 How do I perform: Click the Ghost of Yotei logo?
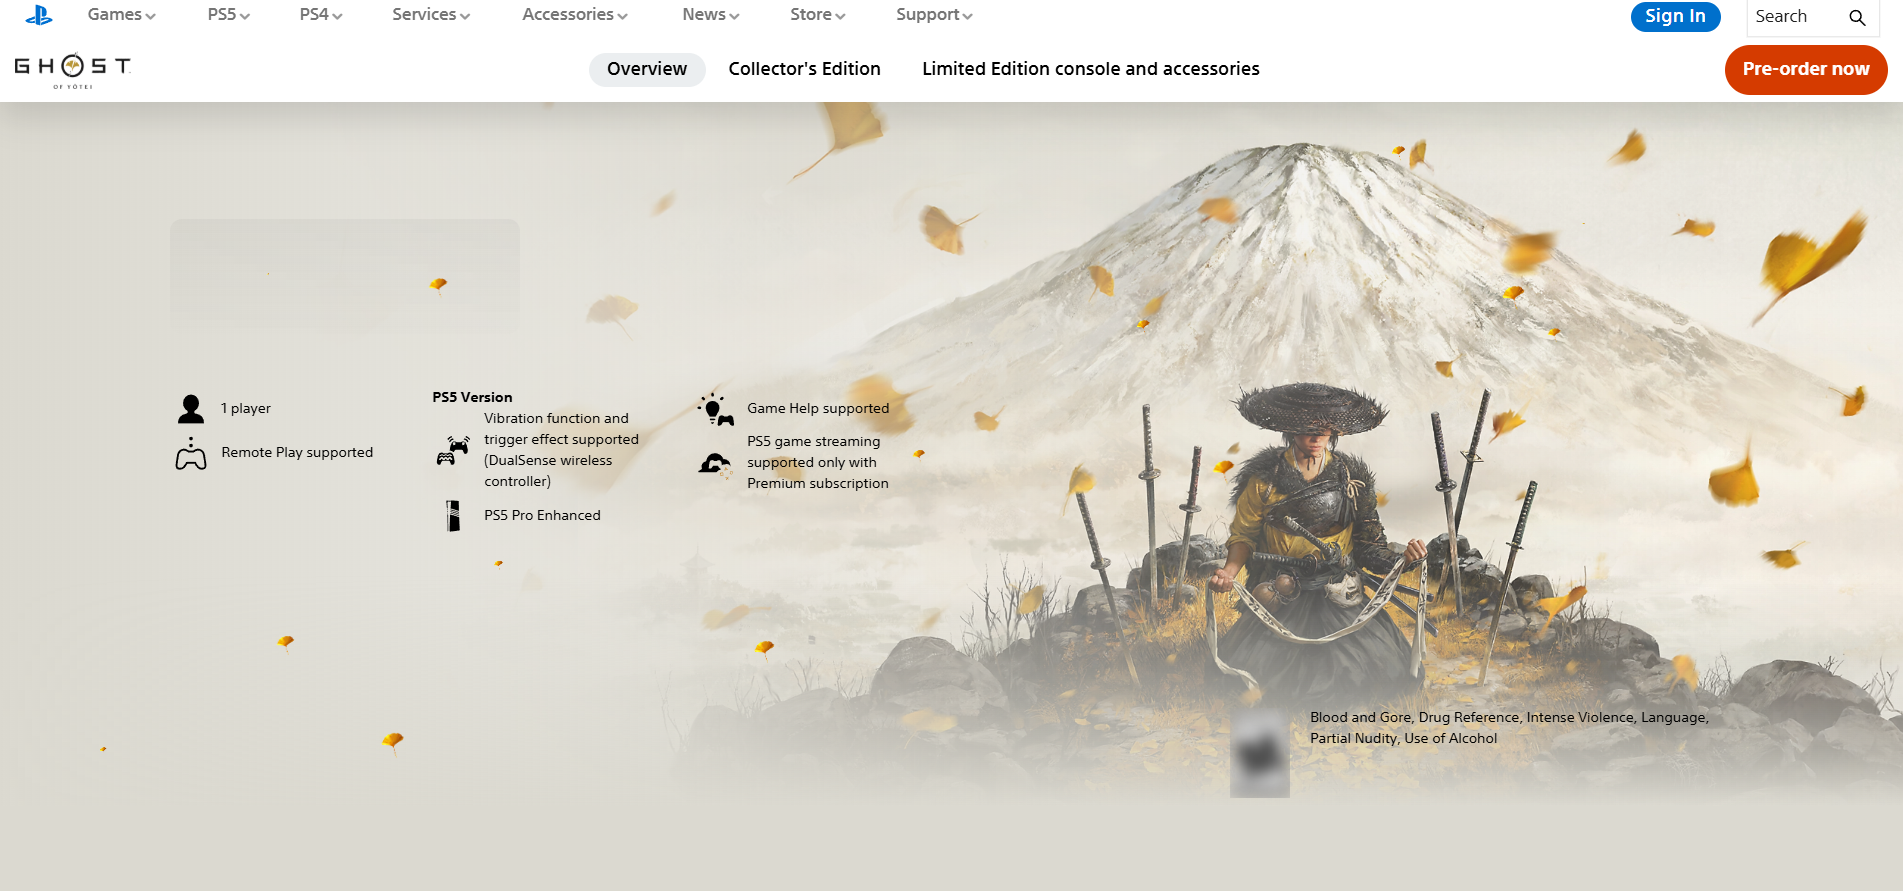coord(72,70)
